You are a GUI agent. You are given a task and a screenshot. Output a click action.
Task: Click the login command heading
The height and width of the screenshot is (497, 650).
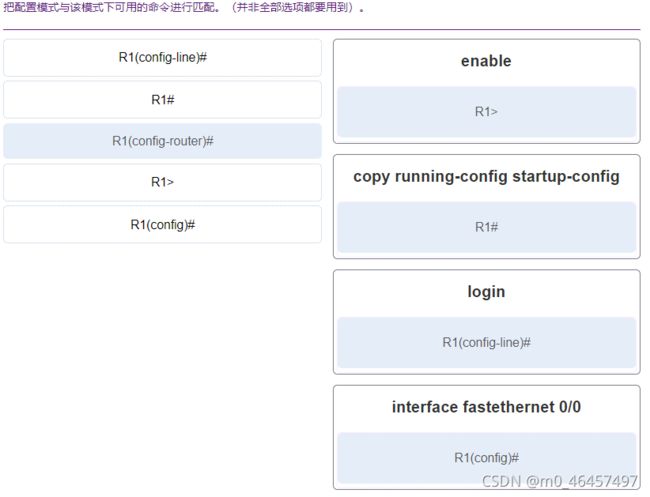(486, 292)
